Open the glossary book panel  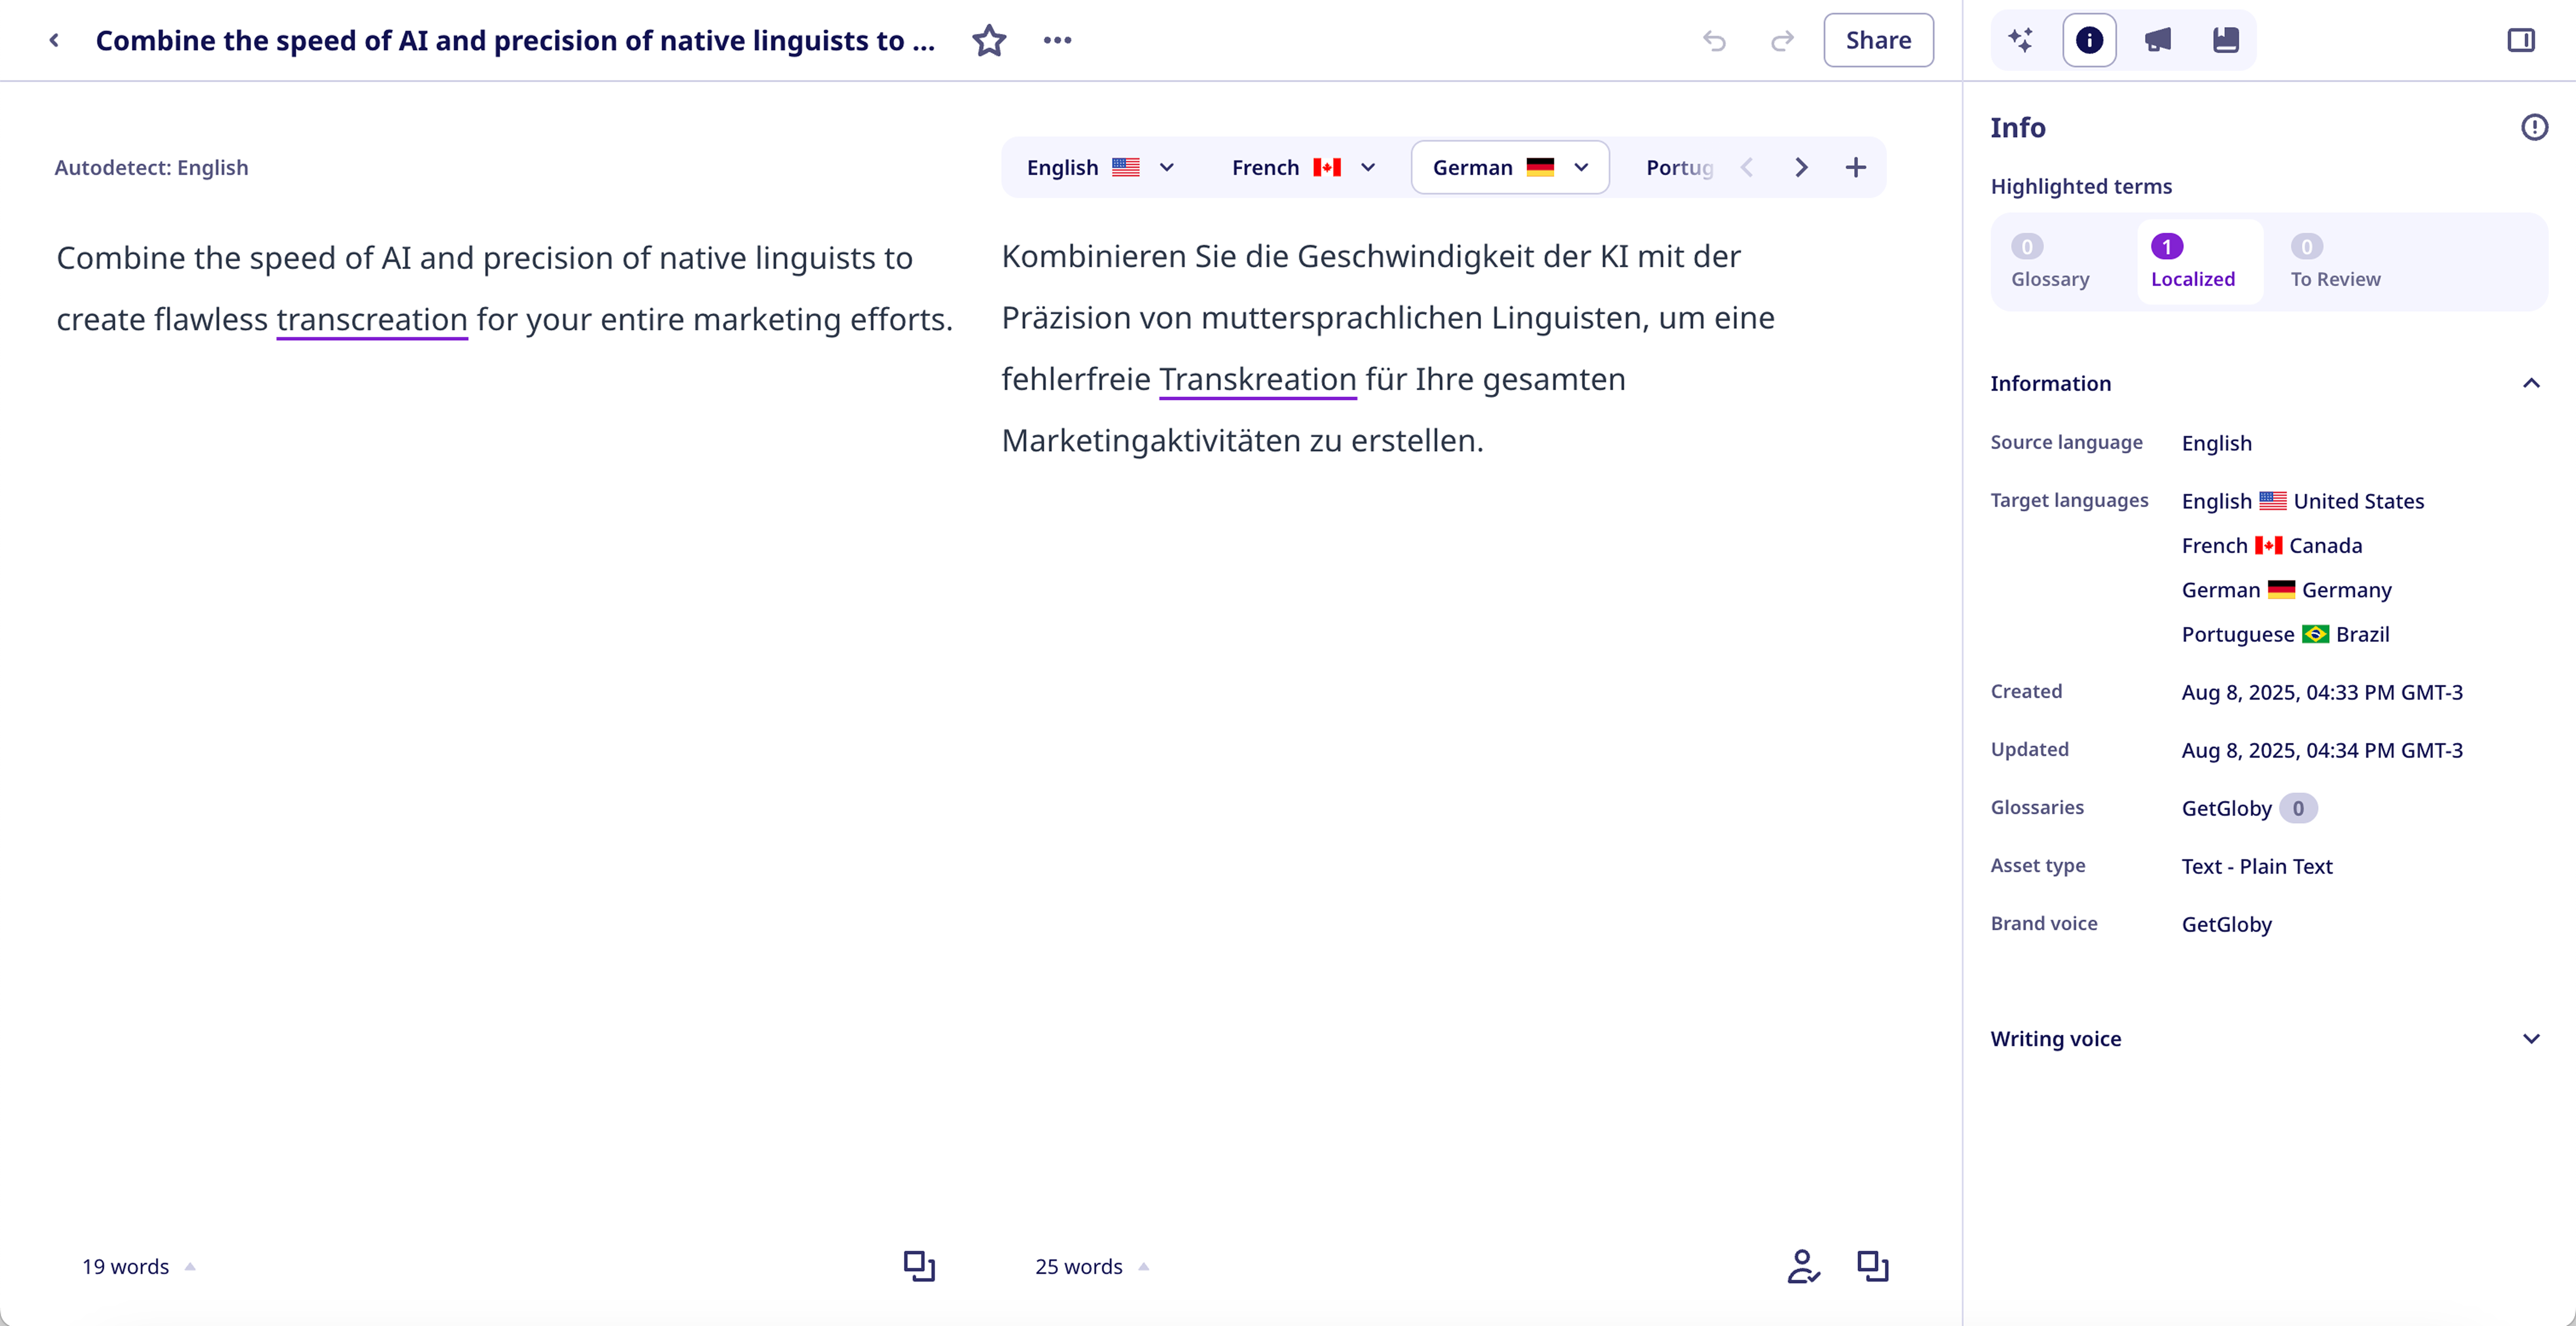pos(2226,40)
